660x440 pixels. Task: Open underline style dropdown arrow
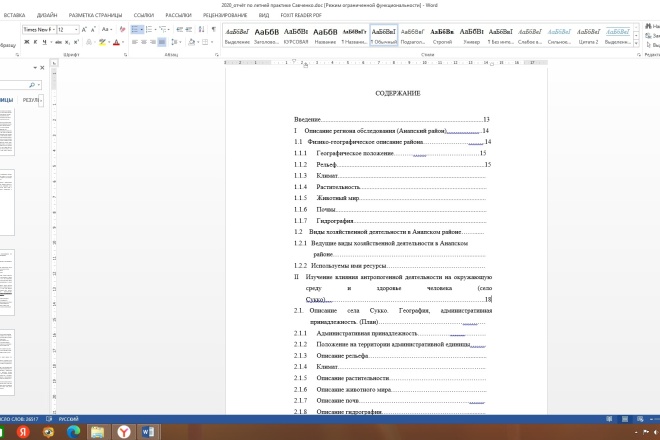tap(51, 42)
